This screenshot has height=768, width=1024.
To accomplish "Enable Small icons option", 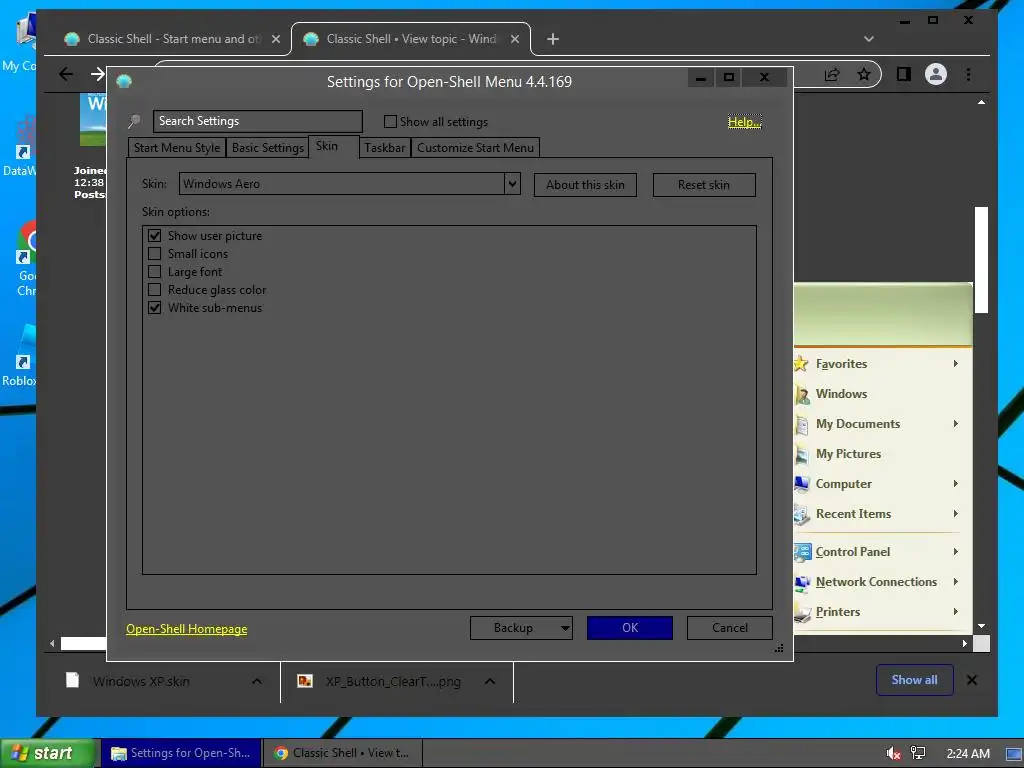I will 155,253.
